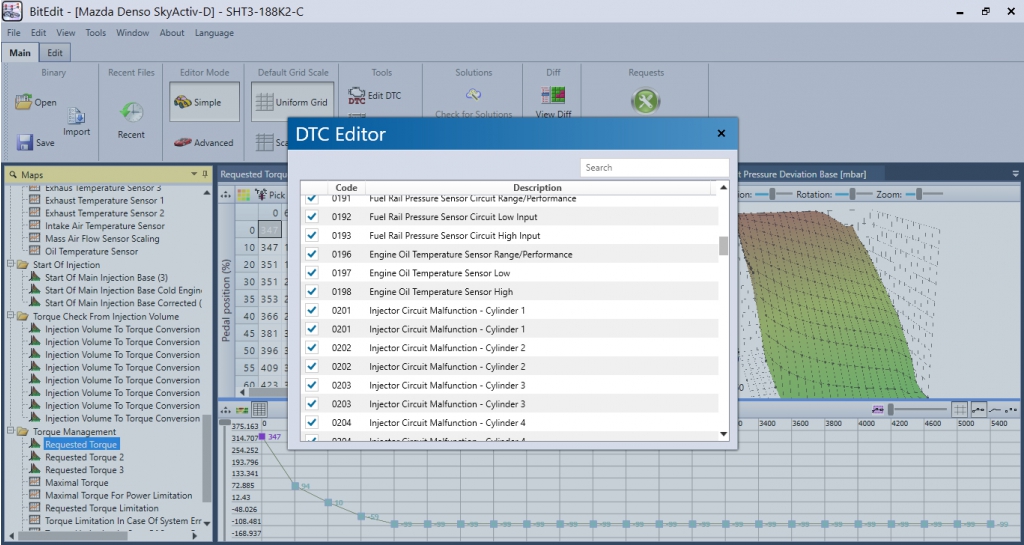Click the search magnifier icon in Maps header
The height and width of the screenshot is (545, 1024).
[13, 175]
